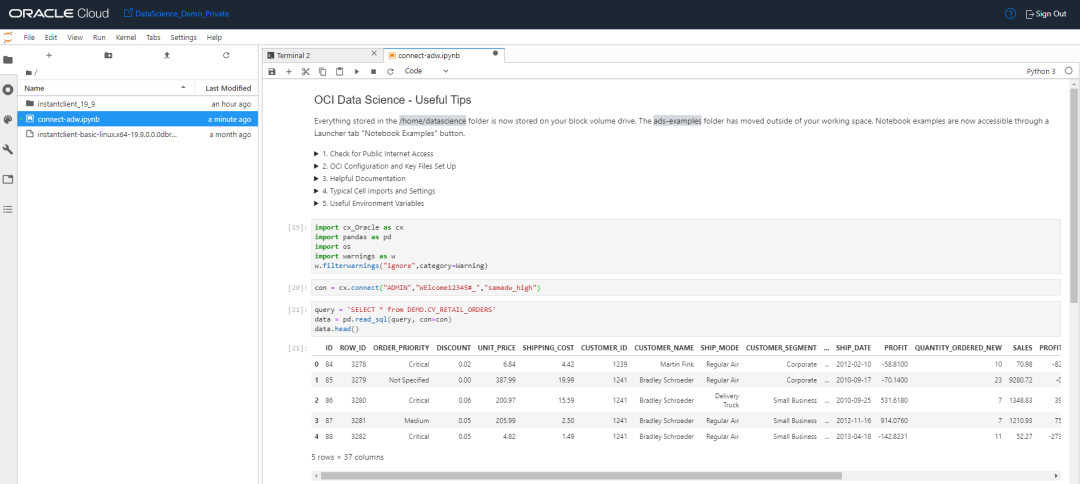Open the View menu

tap(75, 37)
